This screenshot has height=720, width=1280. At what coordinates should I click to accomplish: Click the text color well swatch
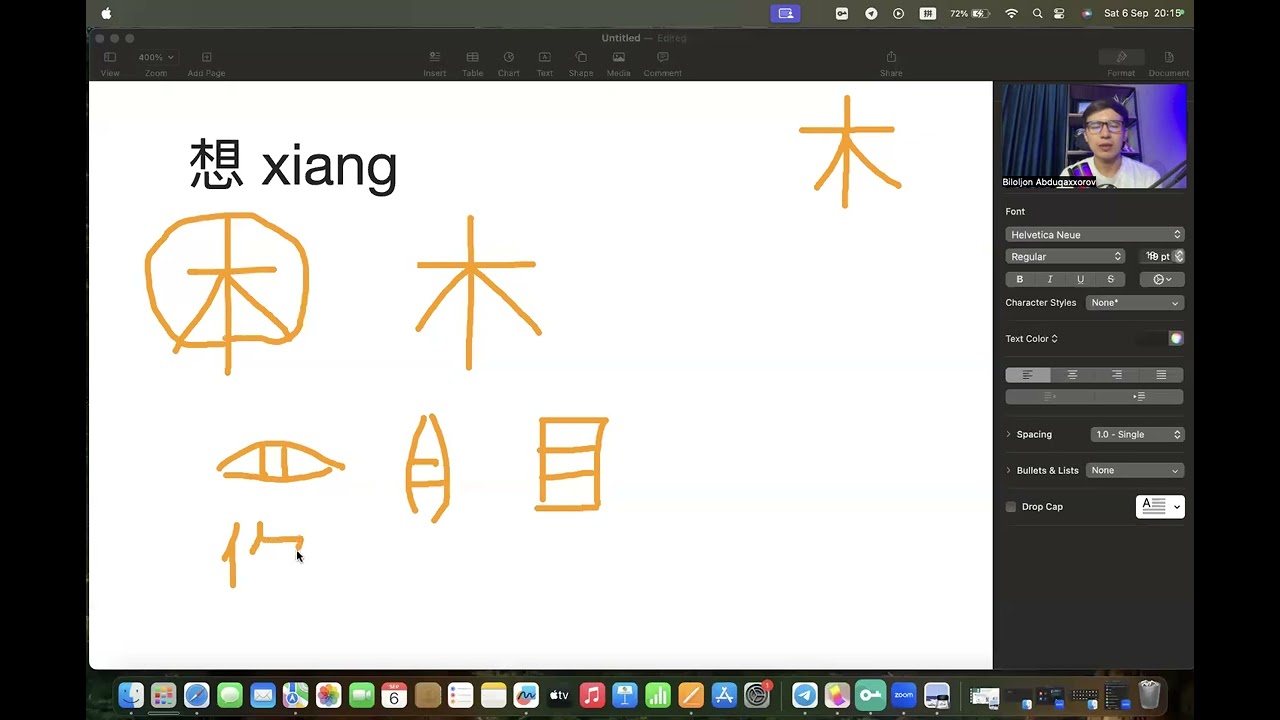[x=1151, y=338]
